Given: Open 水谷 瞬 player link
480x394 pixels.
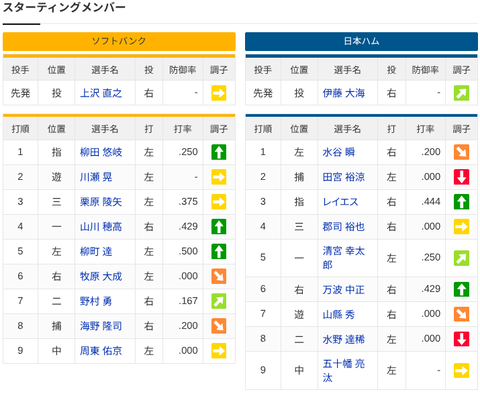Looking at the screenshot, I should 339,152.
